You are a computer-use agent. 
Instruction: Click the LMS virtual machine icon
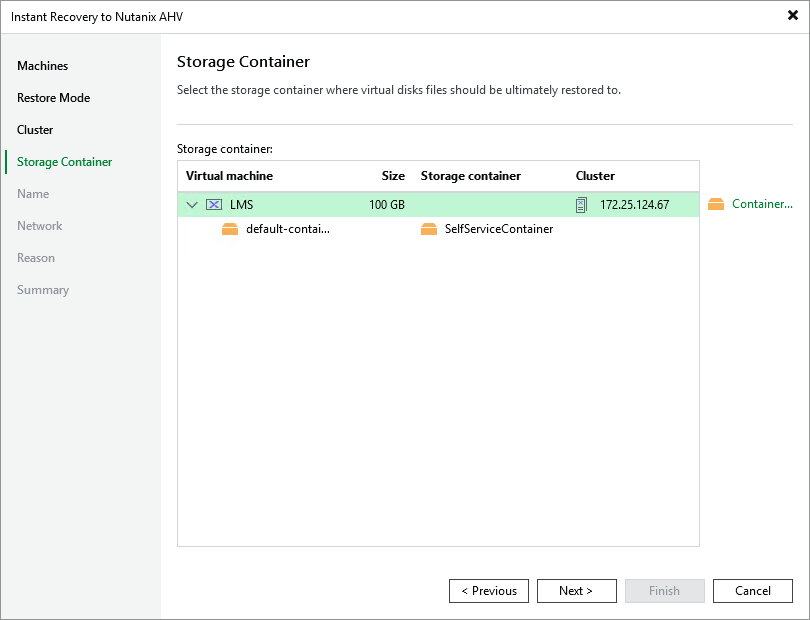click(214, 205)
